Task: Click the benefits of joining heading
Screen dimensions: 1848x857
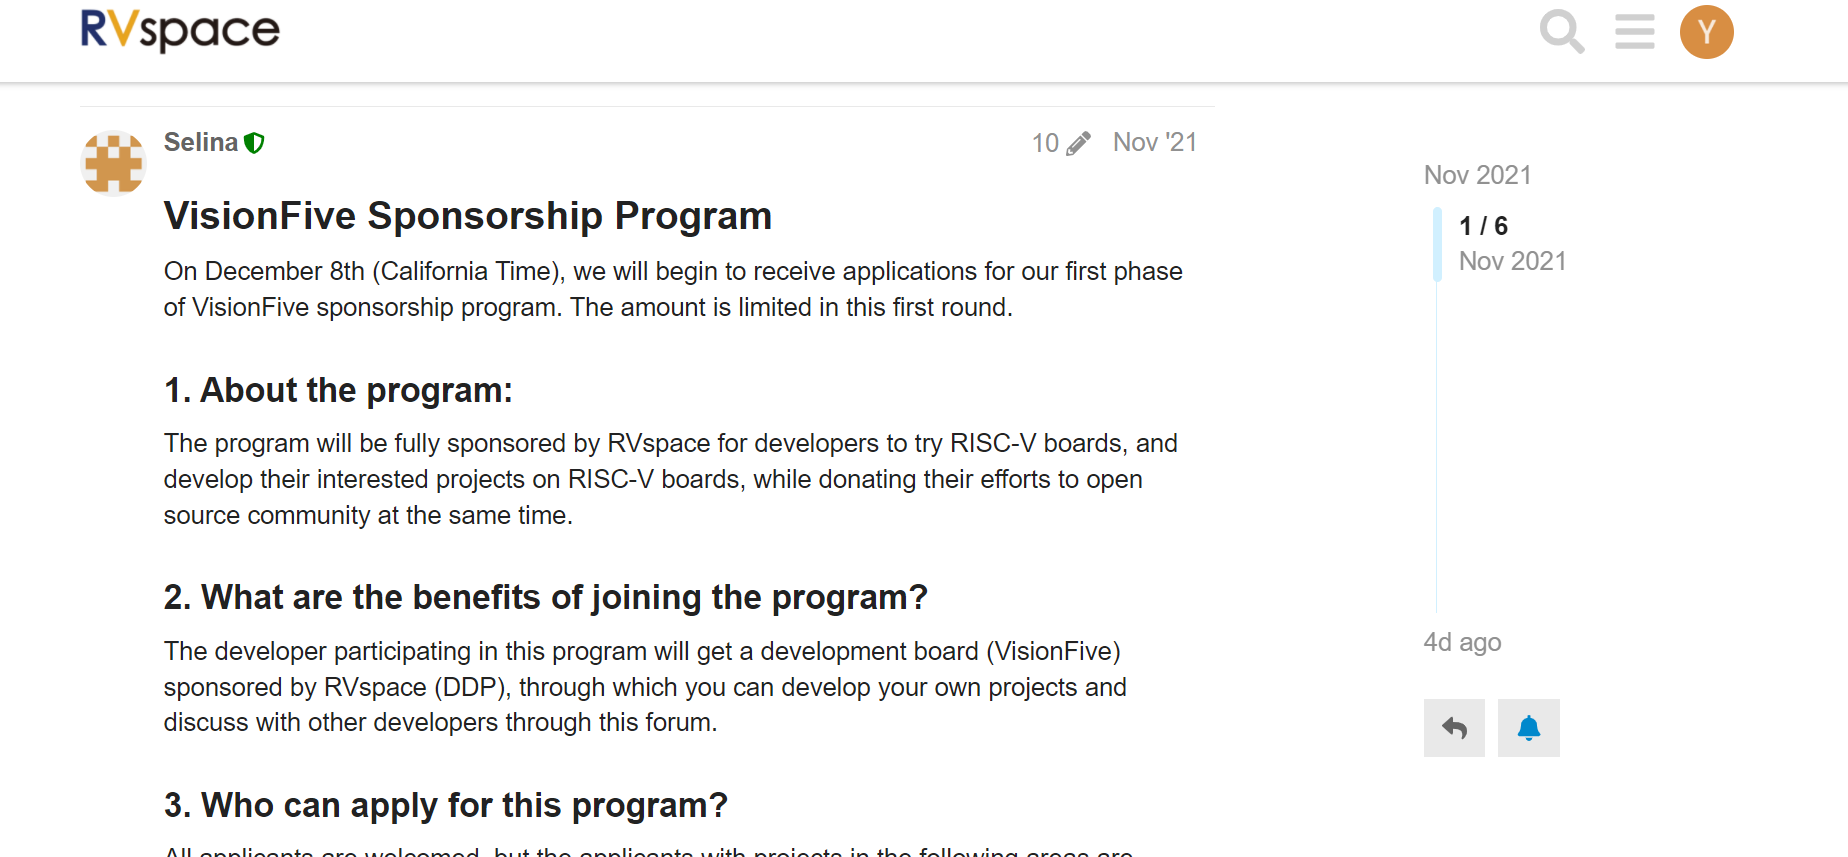Action: click(x=545, y=597)
